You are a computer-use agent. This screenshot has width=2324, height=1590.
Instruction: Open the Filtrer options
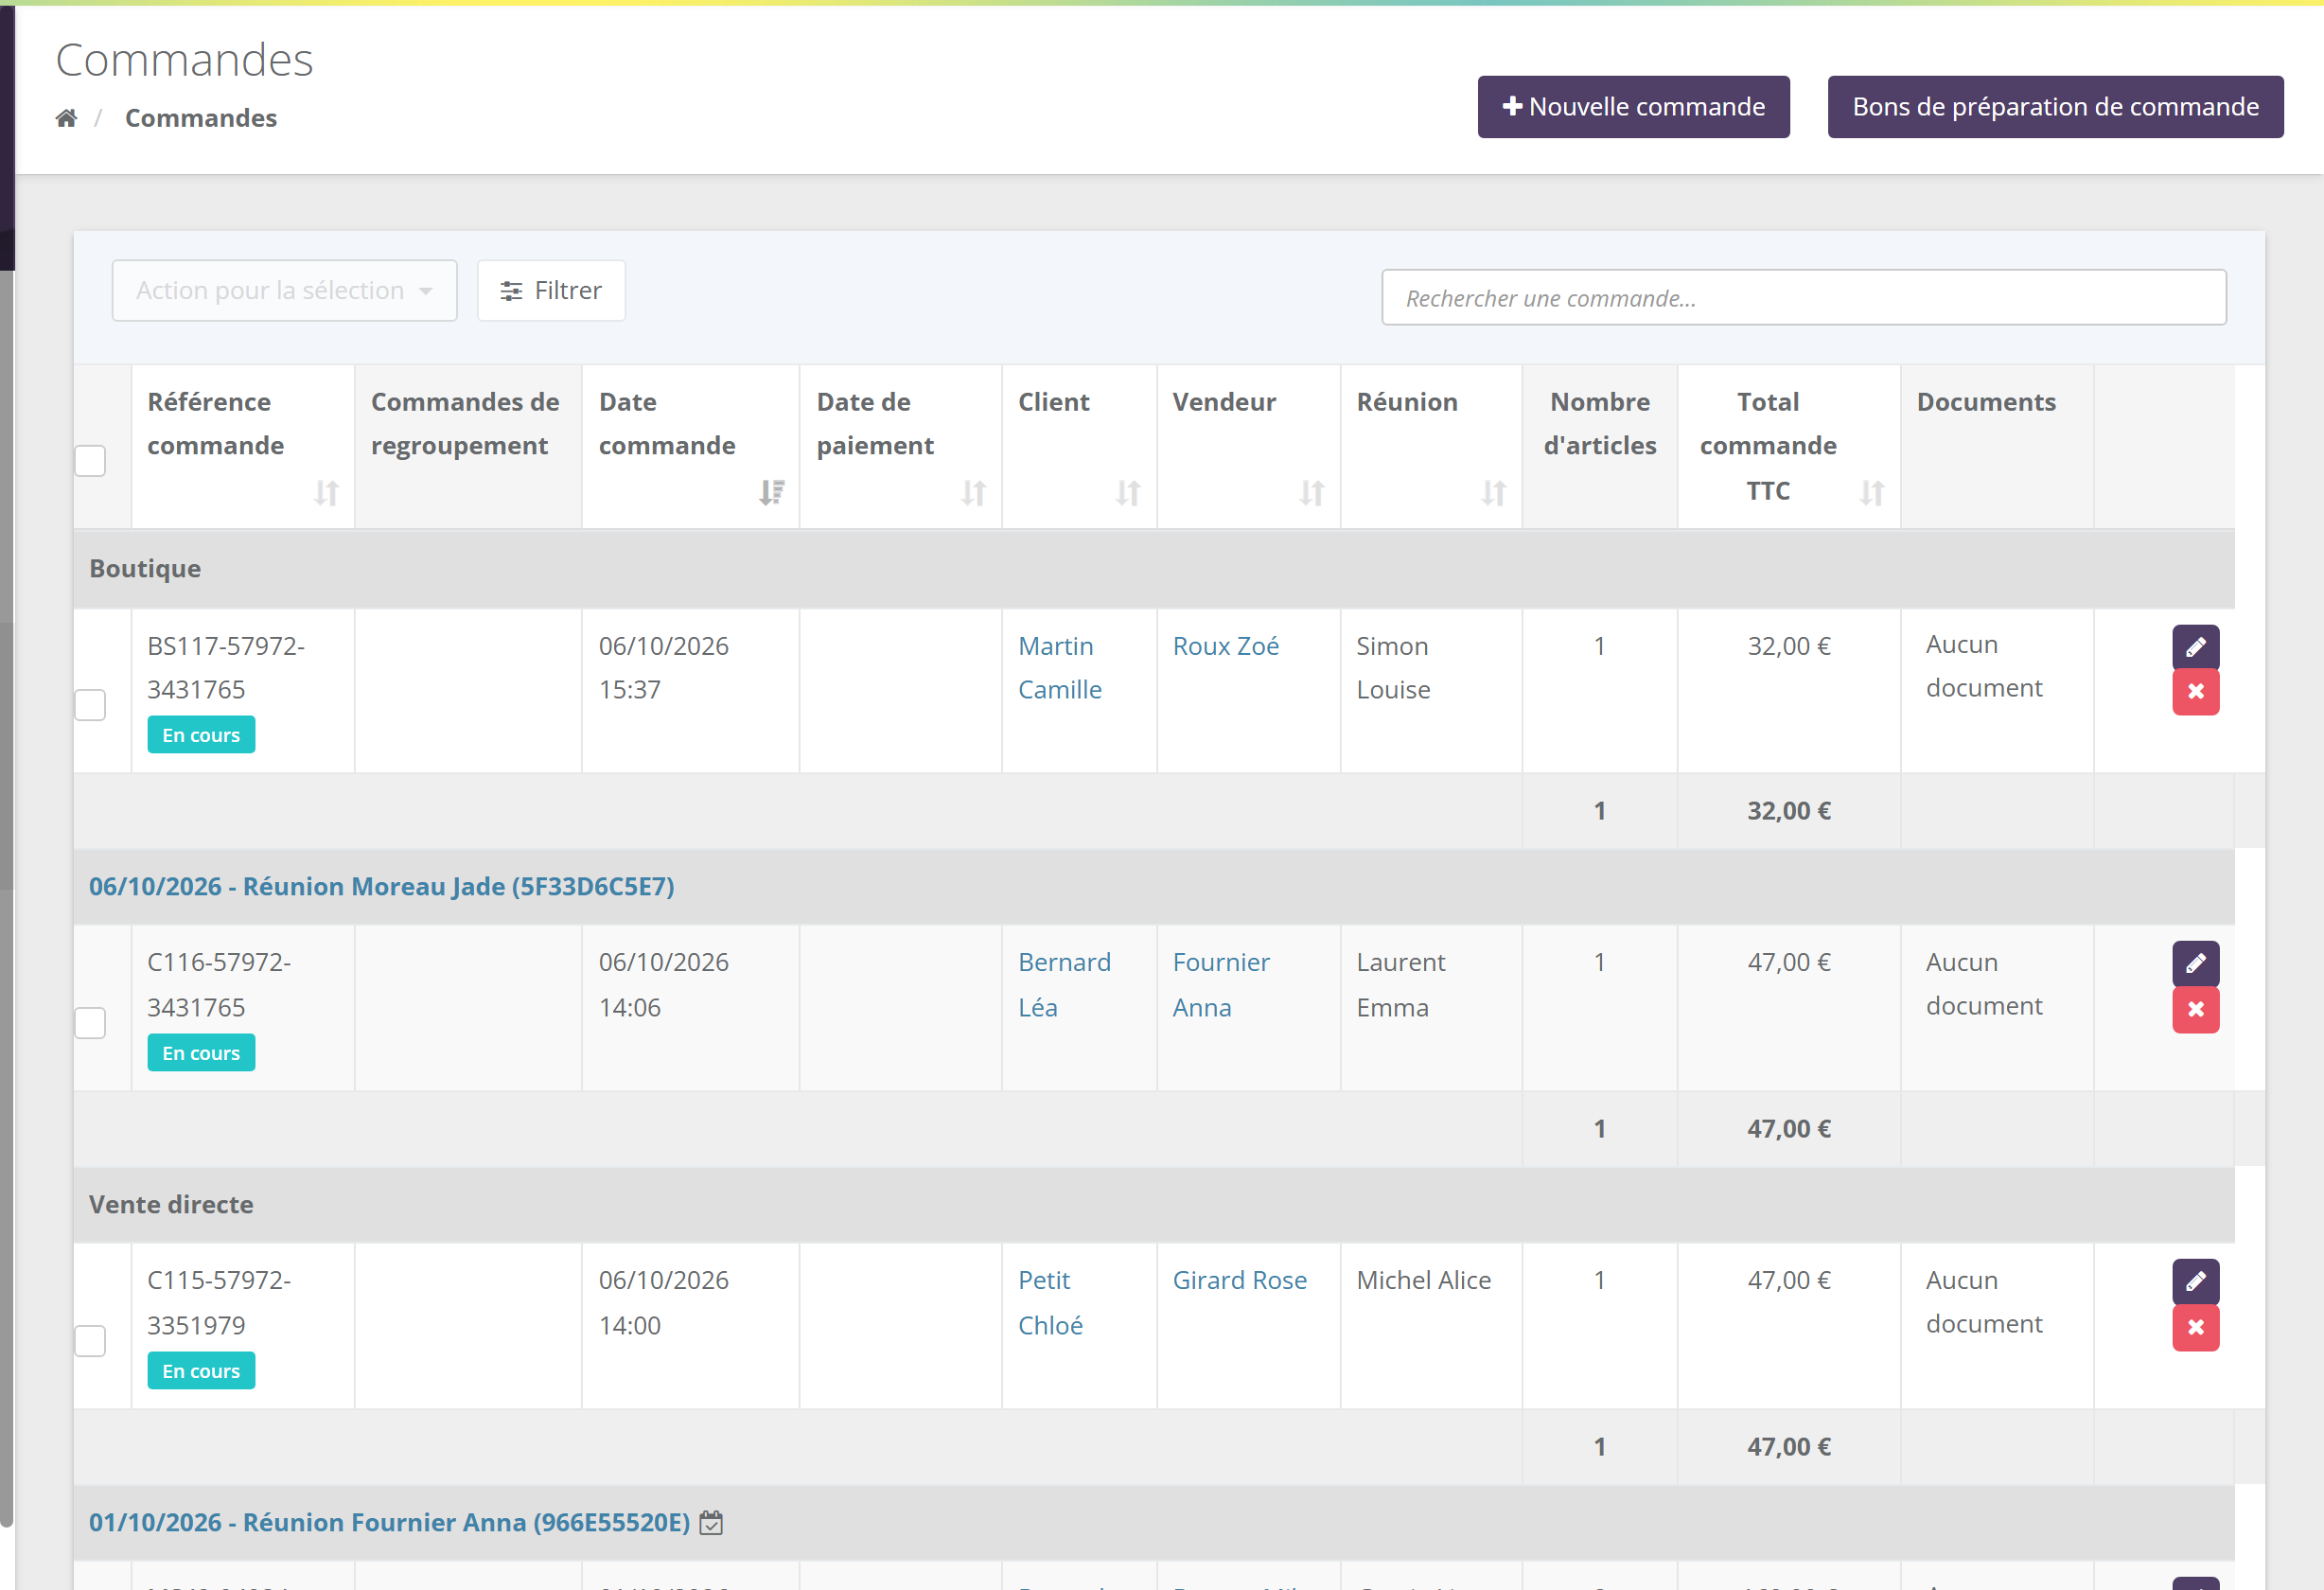(551, 291)
